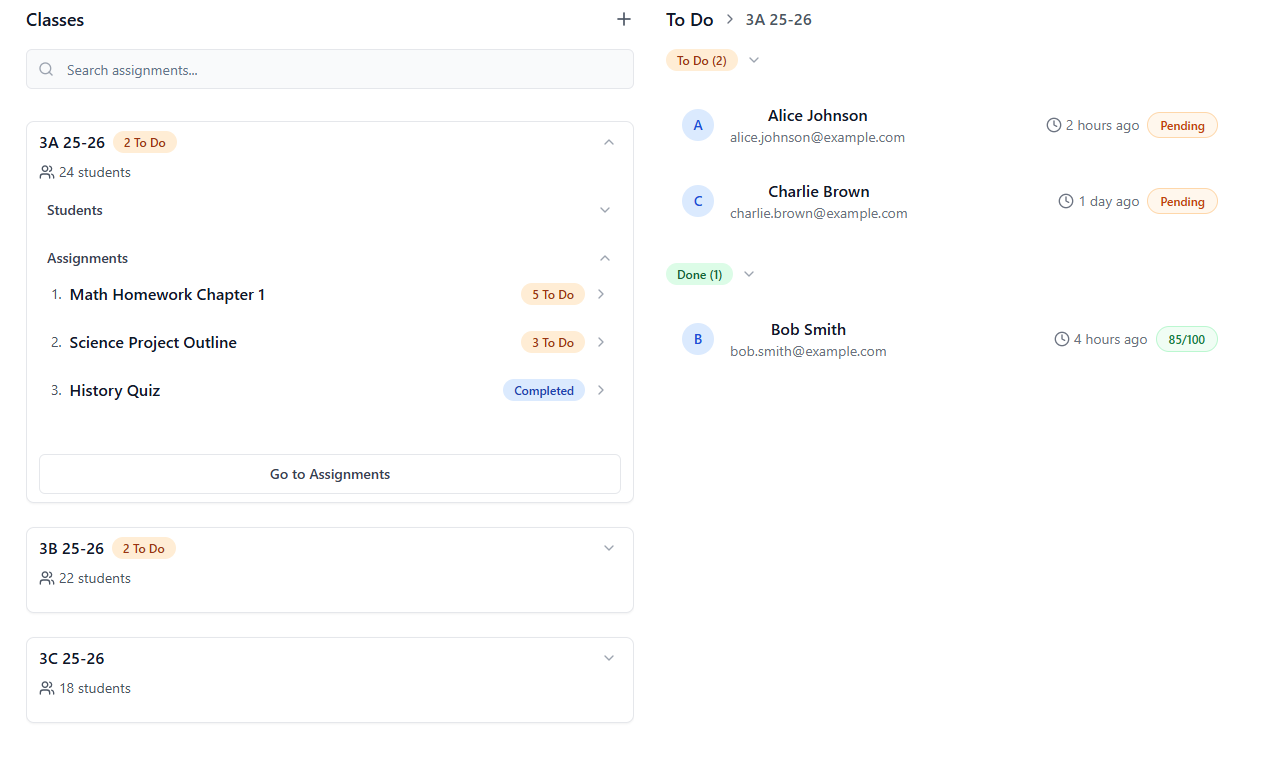Click the Go to Assignments button
The height and width of the screenshot is (761, 1282).
(x=329, y=473)
